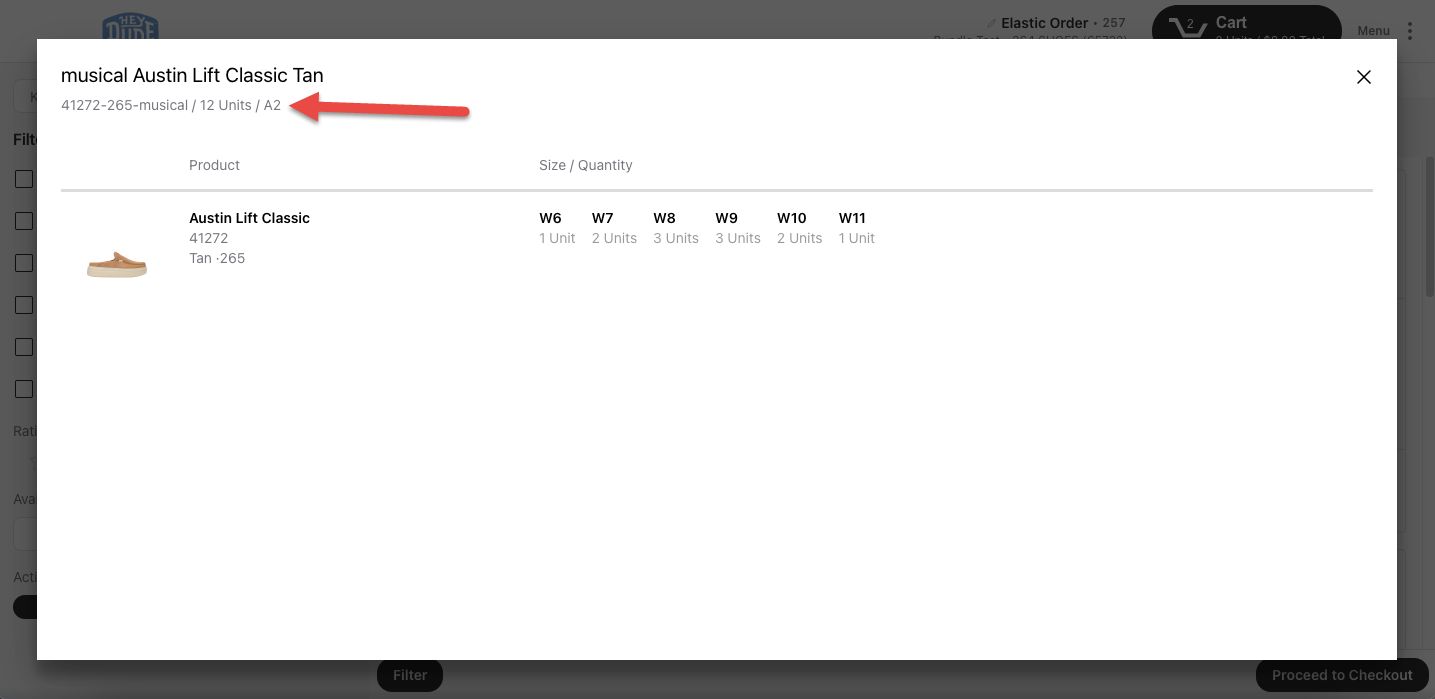
Task: Click the 2 Units quantity under W7
Action: [614, 238]
